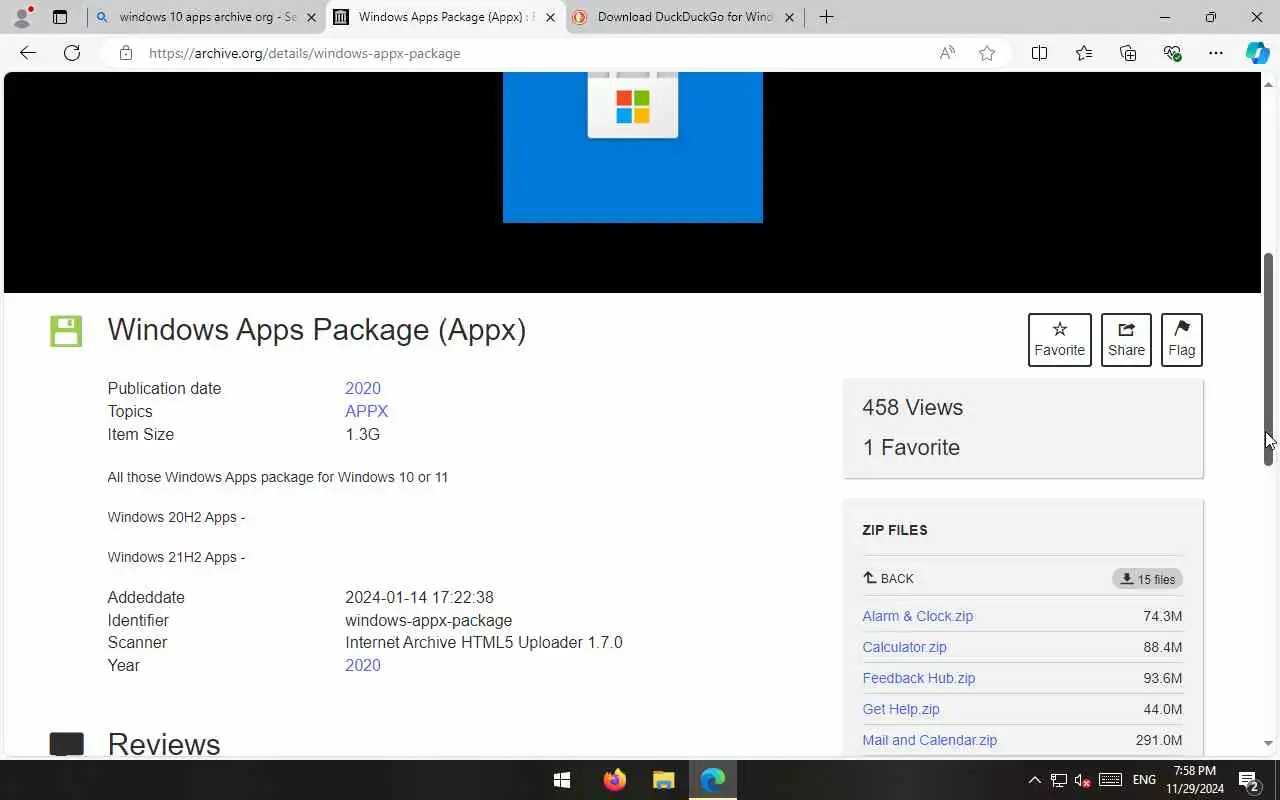Click the 291.0M file size value
Screen dimensions: 1280x800
point(1159,740)
